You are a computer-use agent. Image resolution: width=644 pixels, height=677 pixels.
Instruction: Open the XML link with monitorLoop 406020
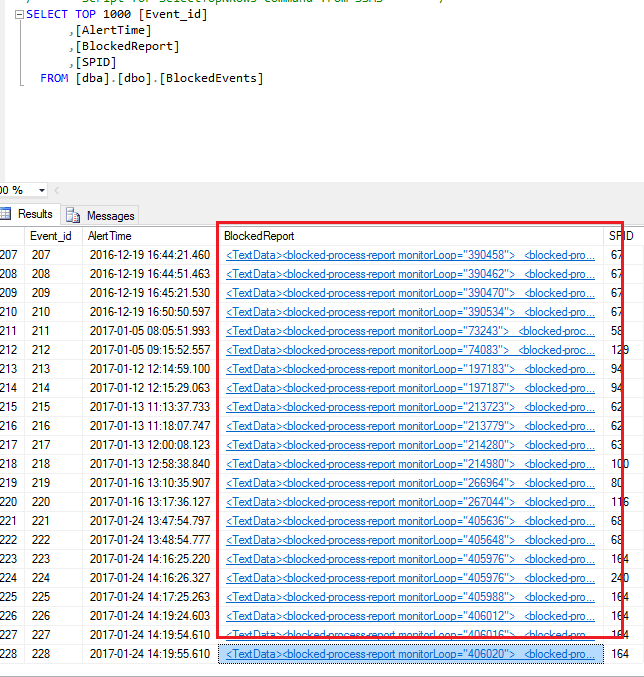click(x=410, y=654)
